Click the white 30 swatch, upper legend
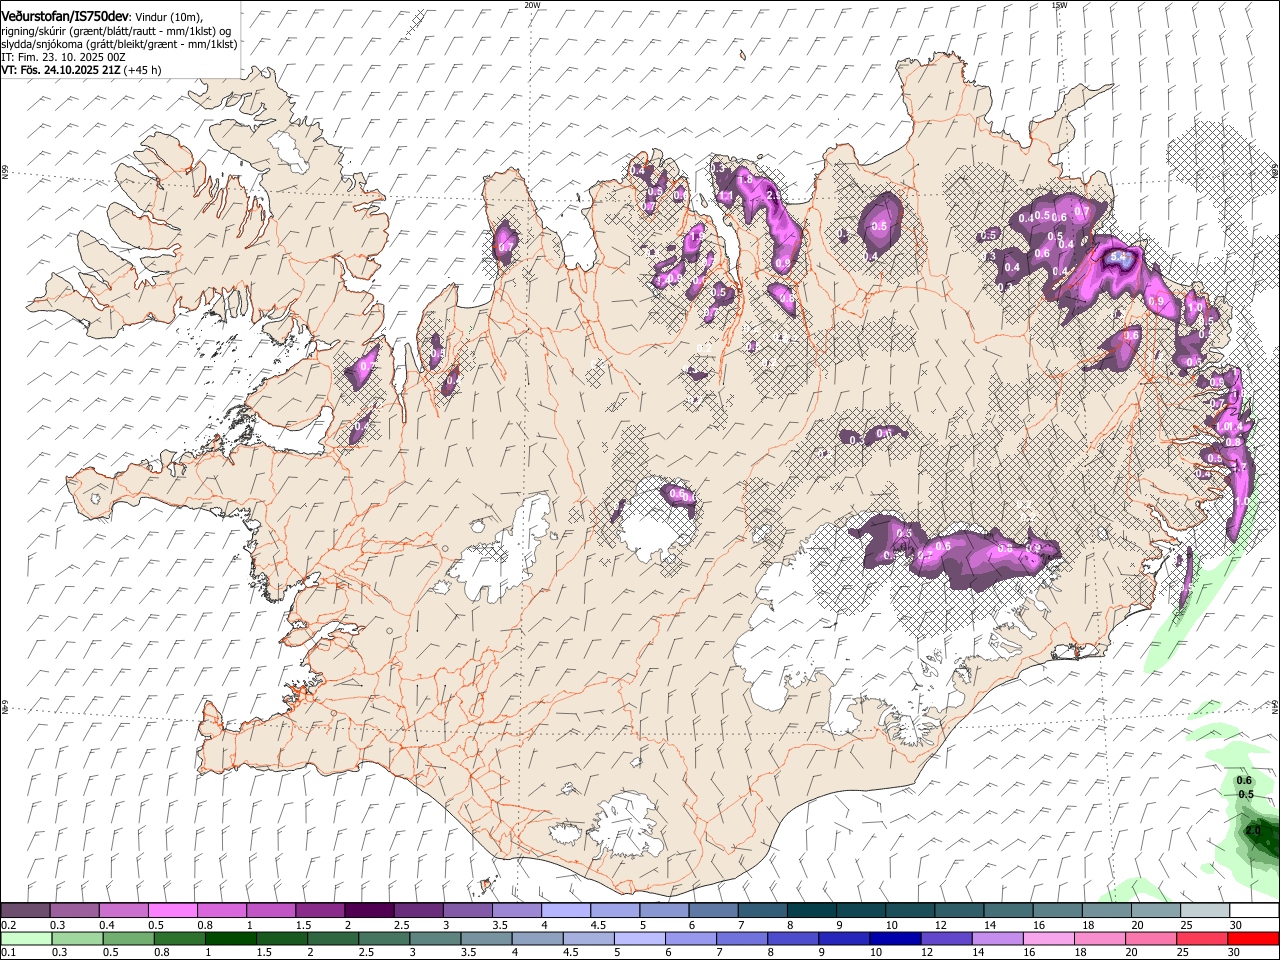Image resolution: width=1280 pixels, height=960 pixels. click(1254, 911)
